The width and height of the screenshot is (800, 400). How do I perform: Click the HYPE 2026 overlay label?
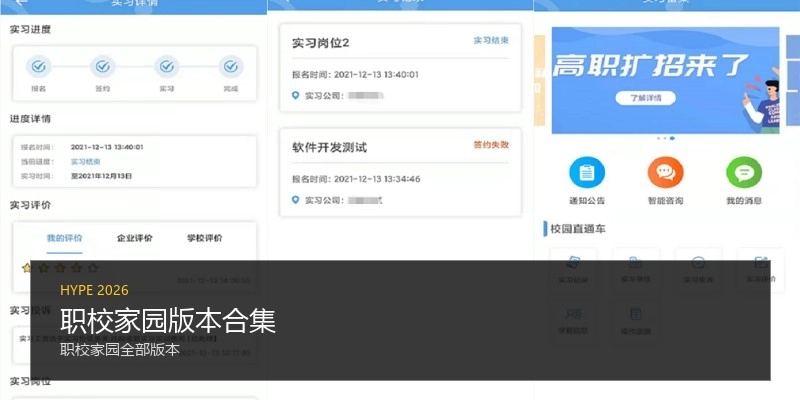94,290
